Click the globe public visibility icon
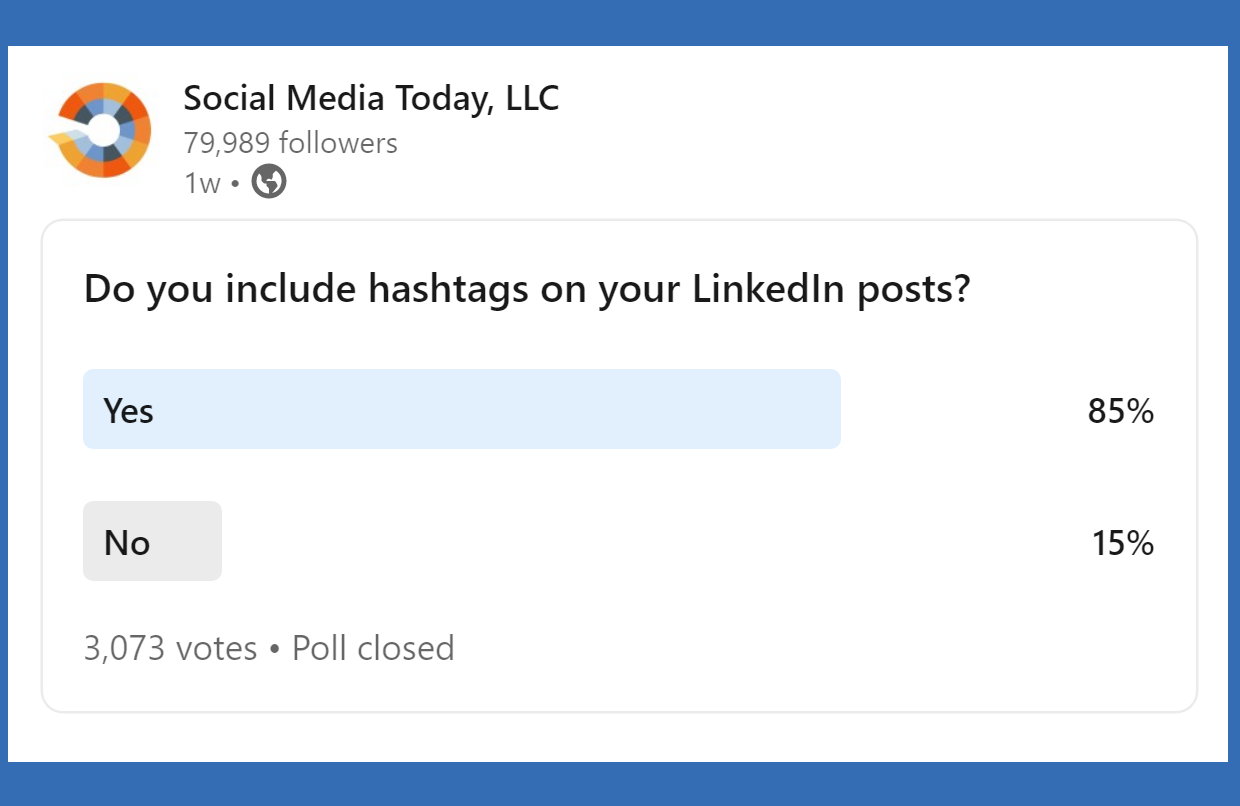This screenshot has height=806, width=1240. tap(269, 182)
